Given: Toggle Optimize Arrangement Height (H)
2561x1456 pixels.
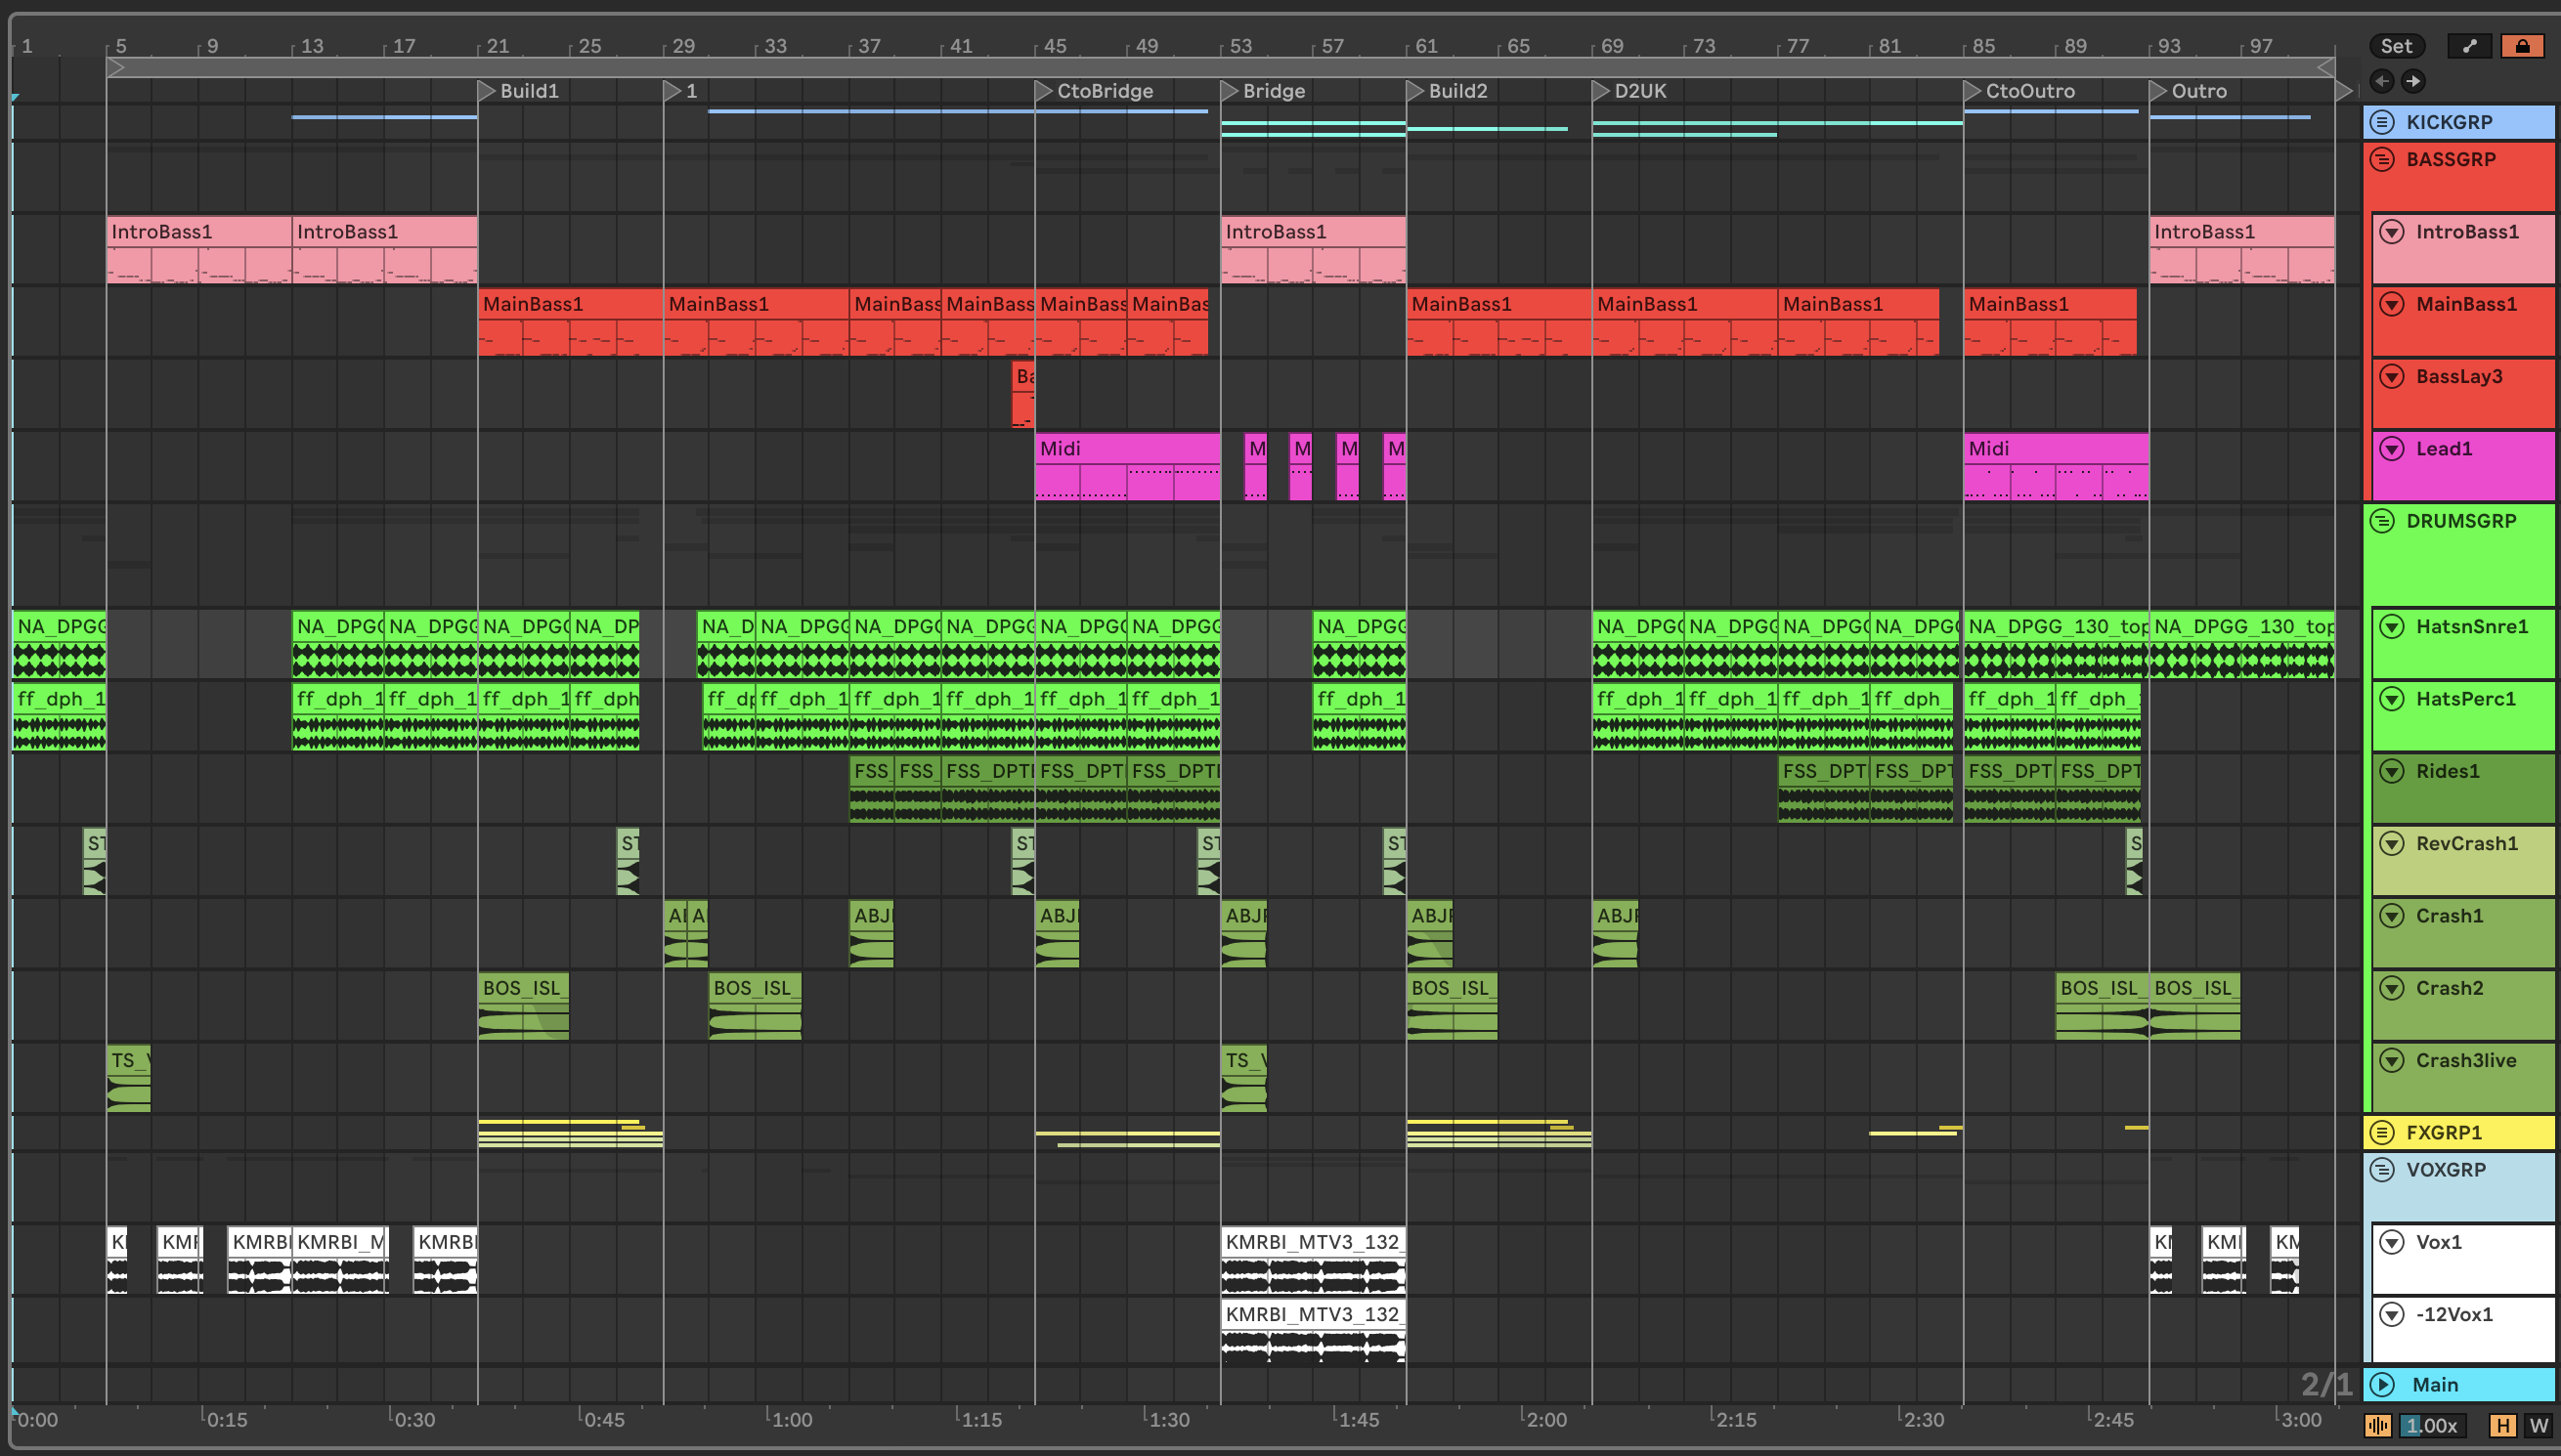Looking at the screenshot, I should (x=2503, y=1425).
